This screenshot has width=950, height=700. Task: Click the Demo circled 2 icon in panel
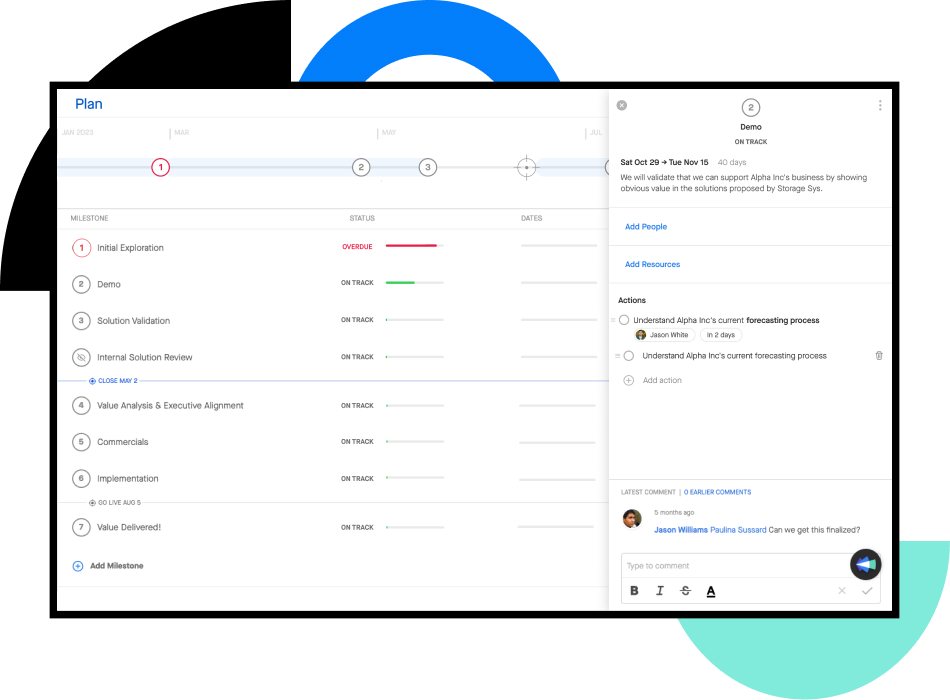pyautogui.click(x=751, y=108)
